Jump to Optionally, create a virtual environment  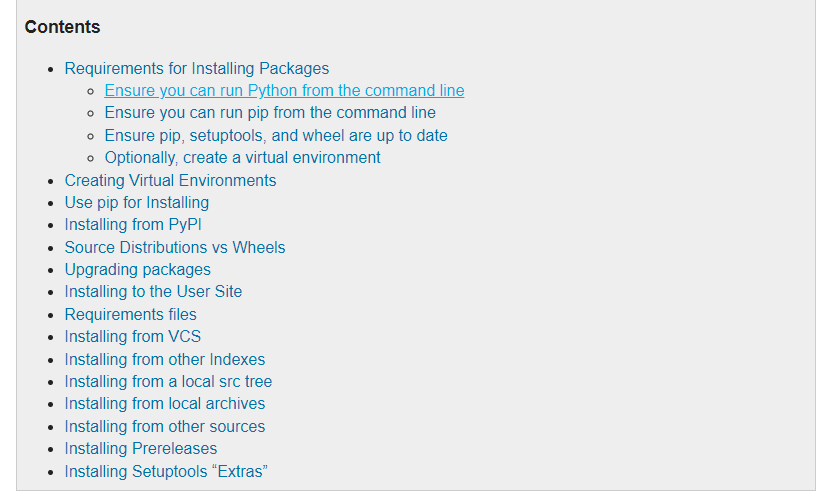tap(242, 157)
